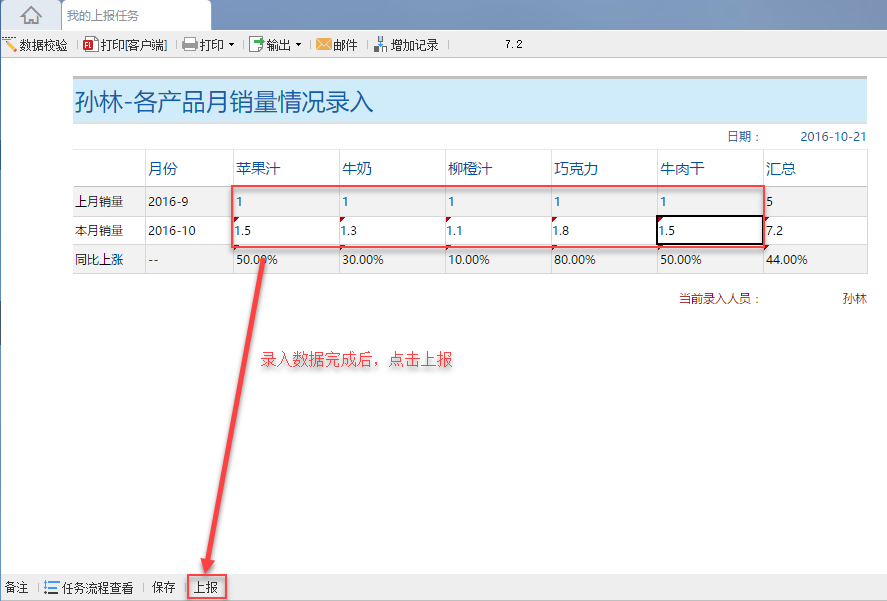Click the 7.2 value in toolbar
This screenshot has height=601, width=887.
click(514, 44)
